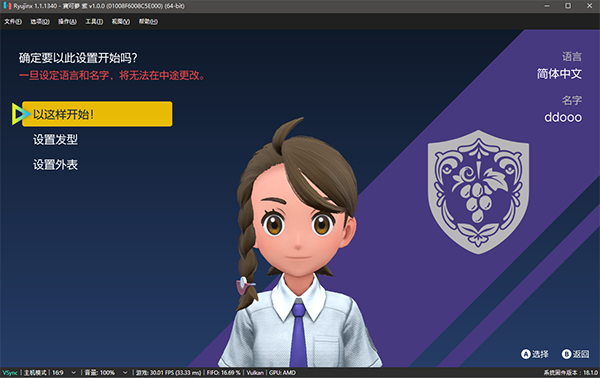Open the 工具(T) menu

tap(94, 21)
